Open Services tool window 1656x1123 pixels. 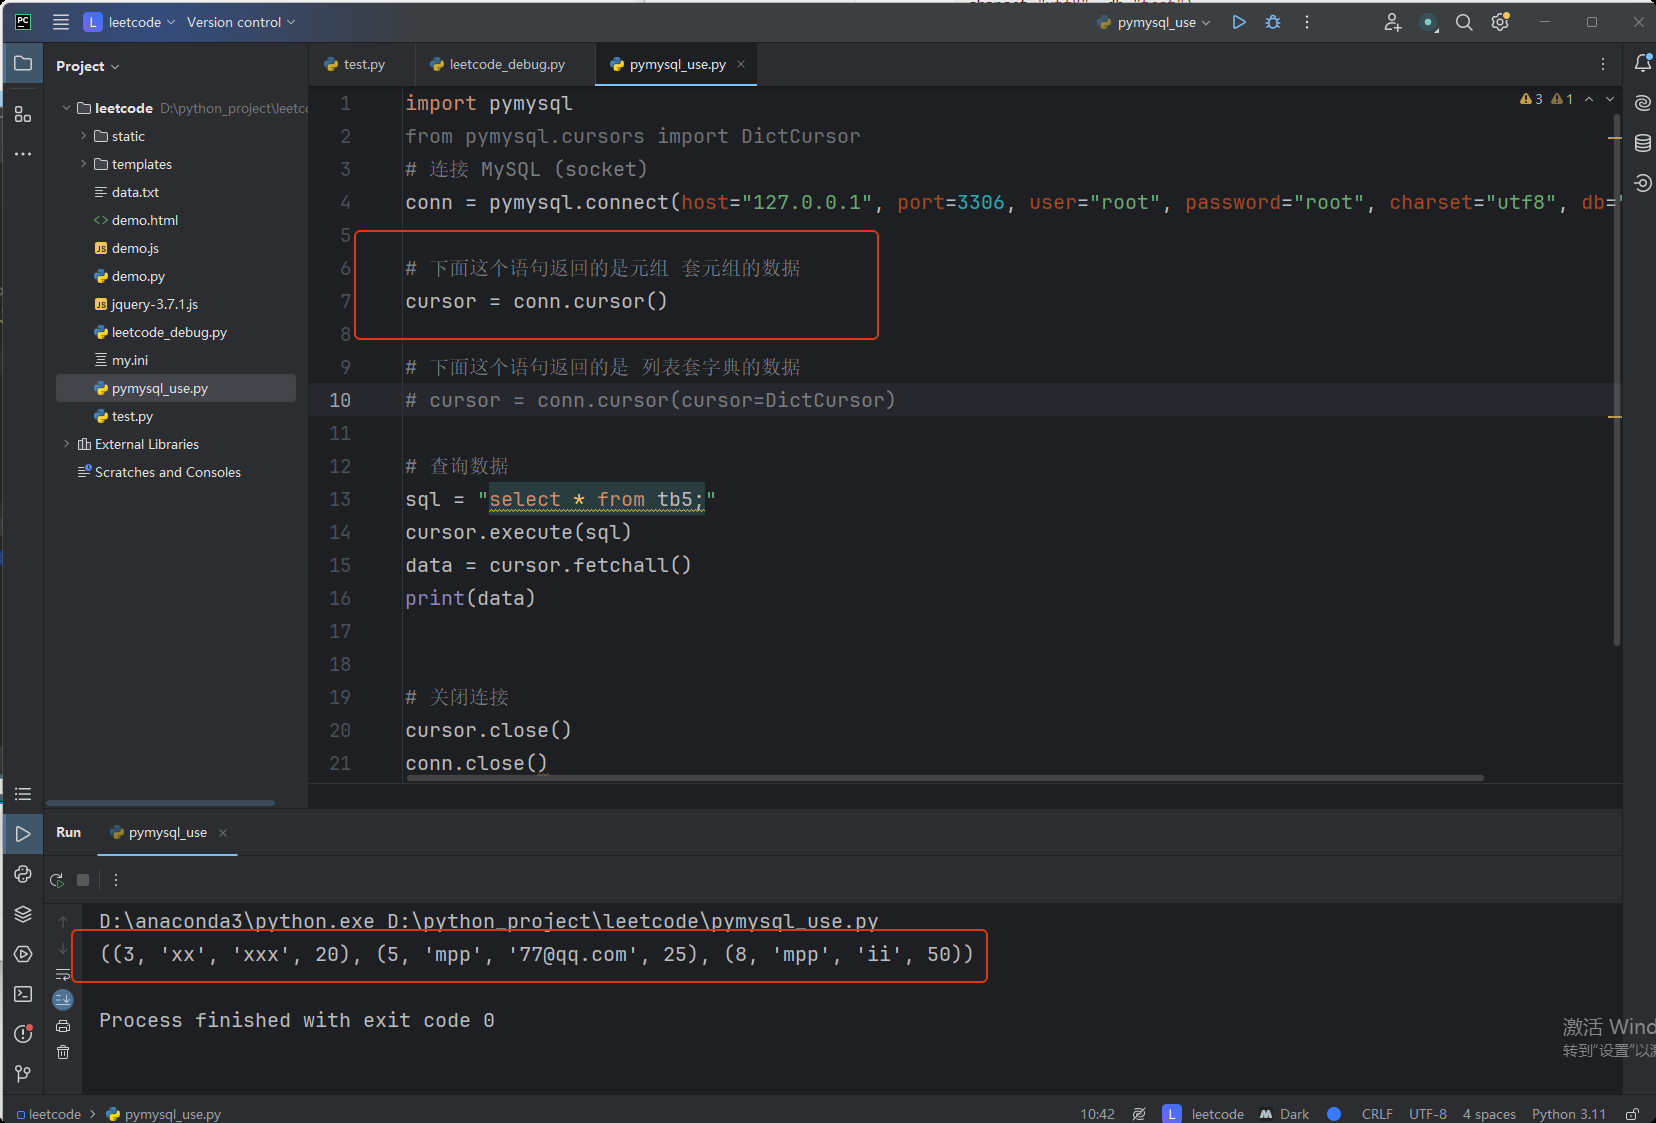[23, 954]
